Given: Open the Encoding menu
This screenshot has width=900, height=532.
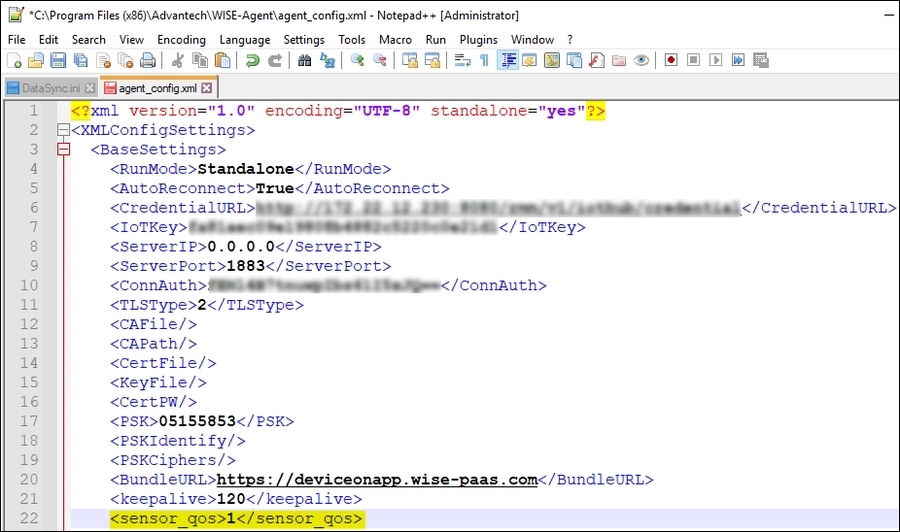Looking at the screenshot, I should (181, 39).
